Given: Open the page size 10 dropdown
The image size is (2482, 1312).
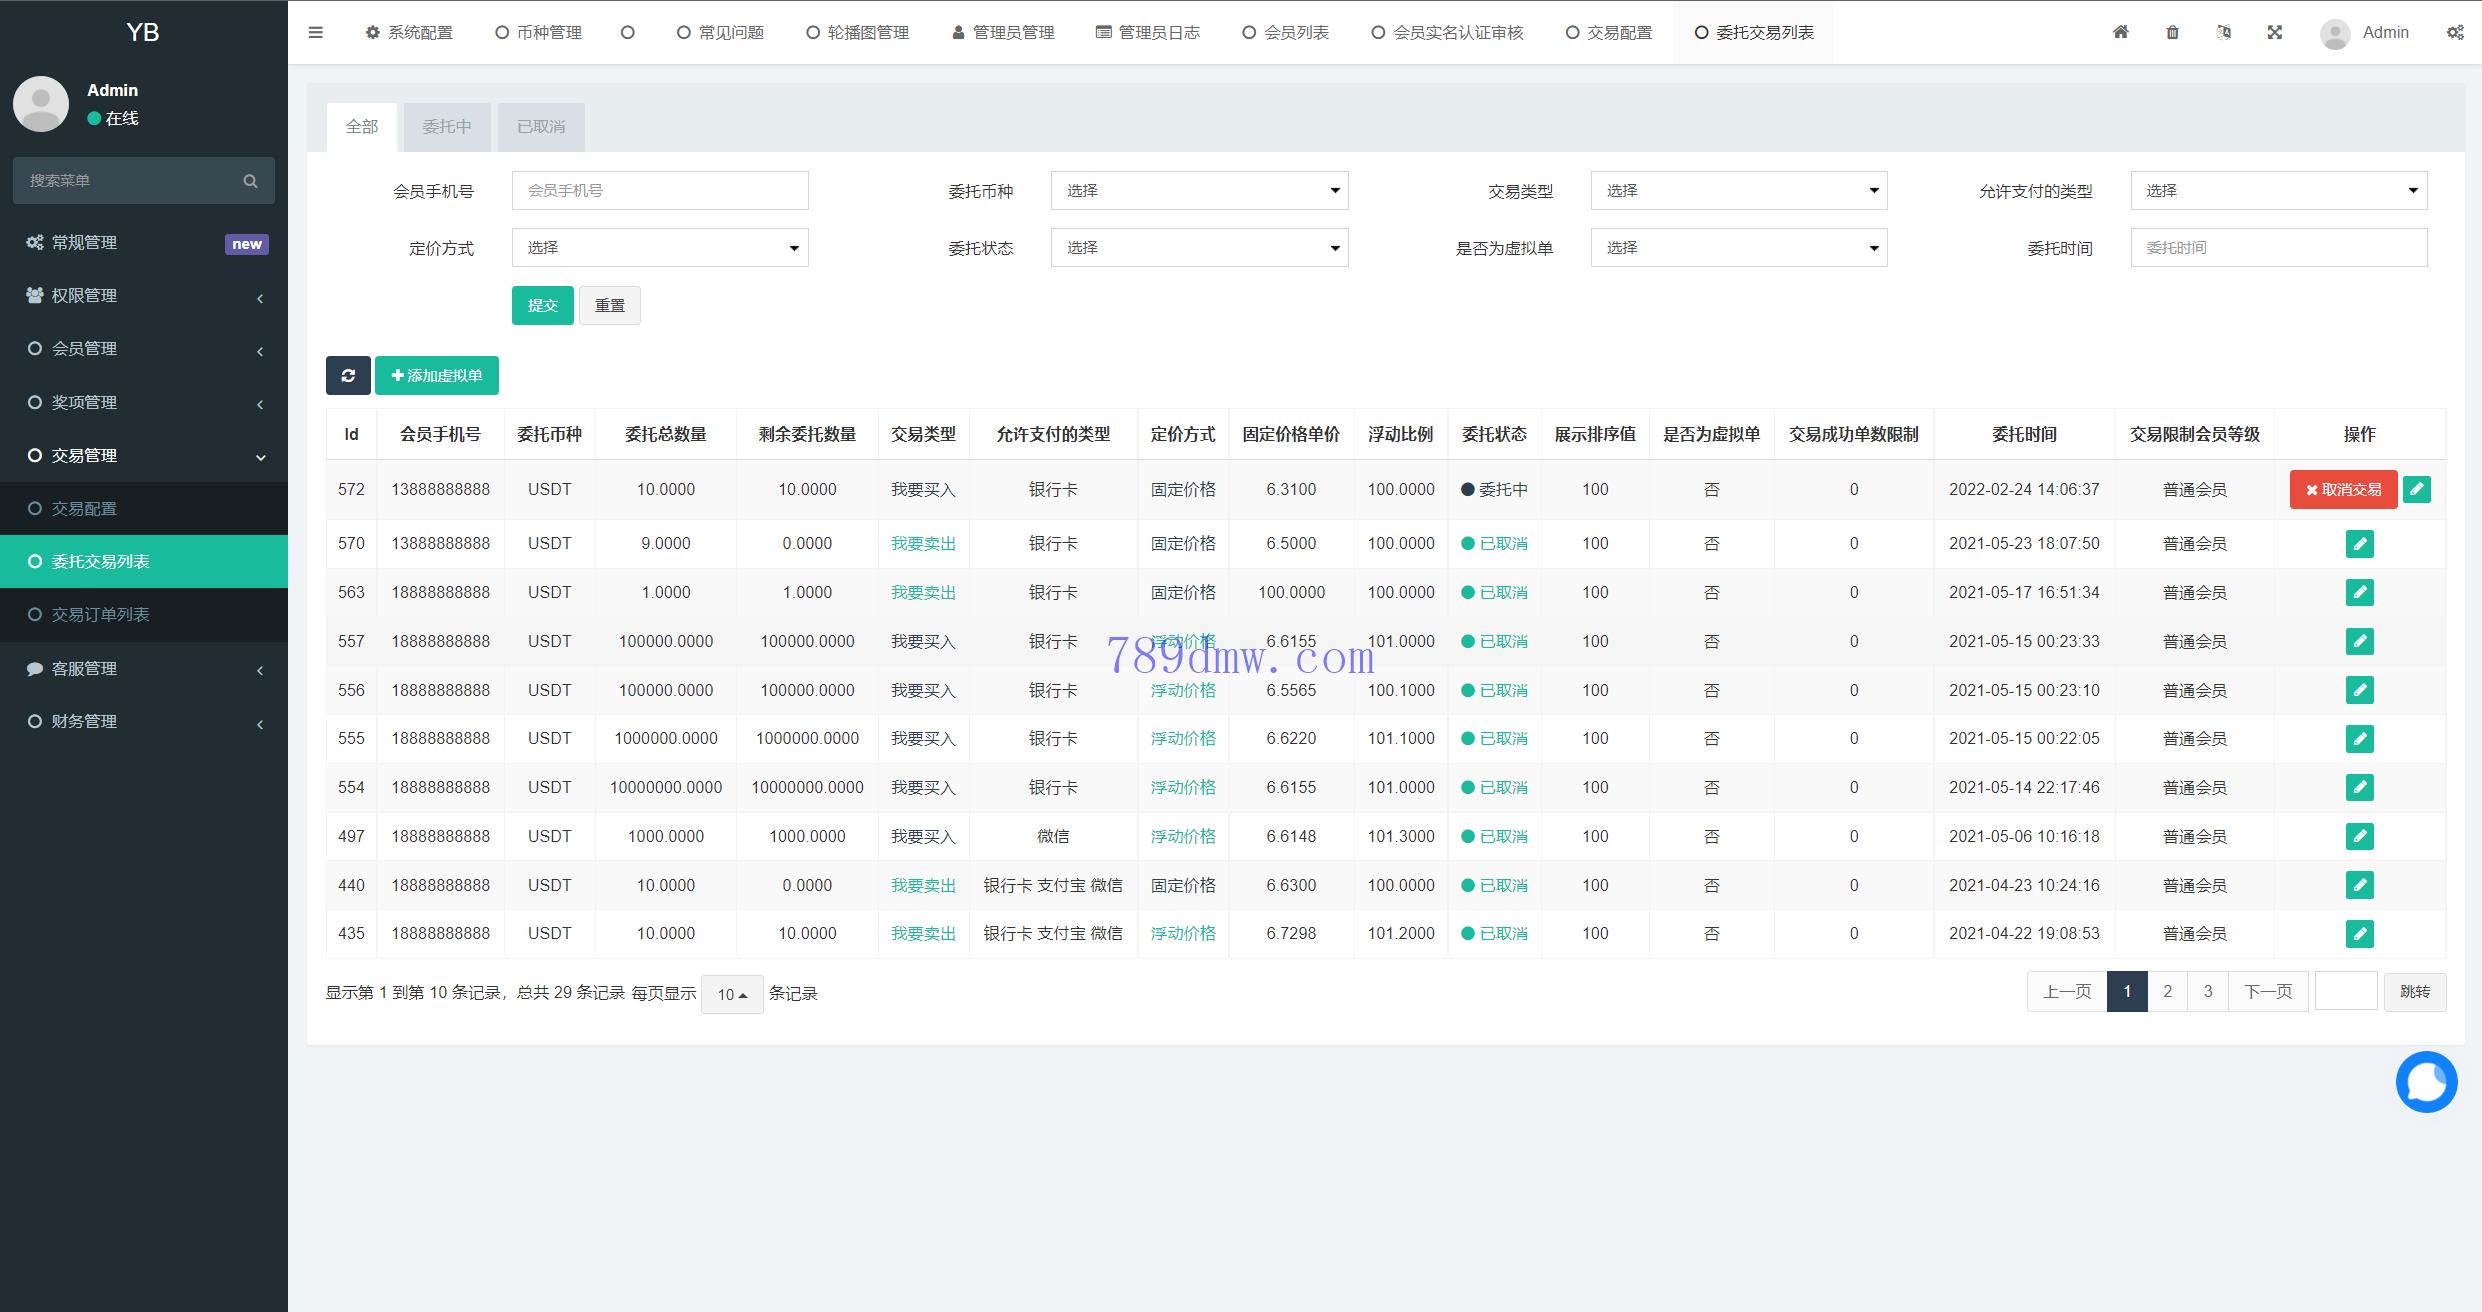Looking at the screenshot, I should [732, 994].
